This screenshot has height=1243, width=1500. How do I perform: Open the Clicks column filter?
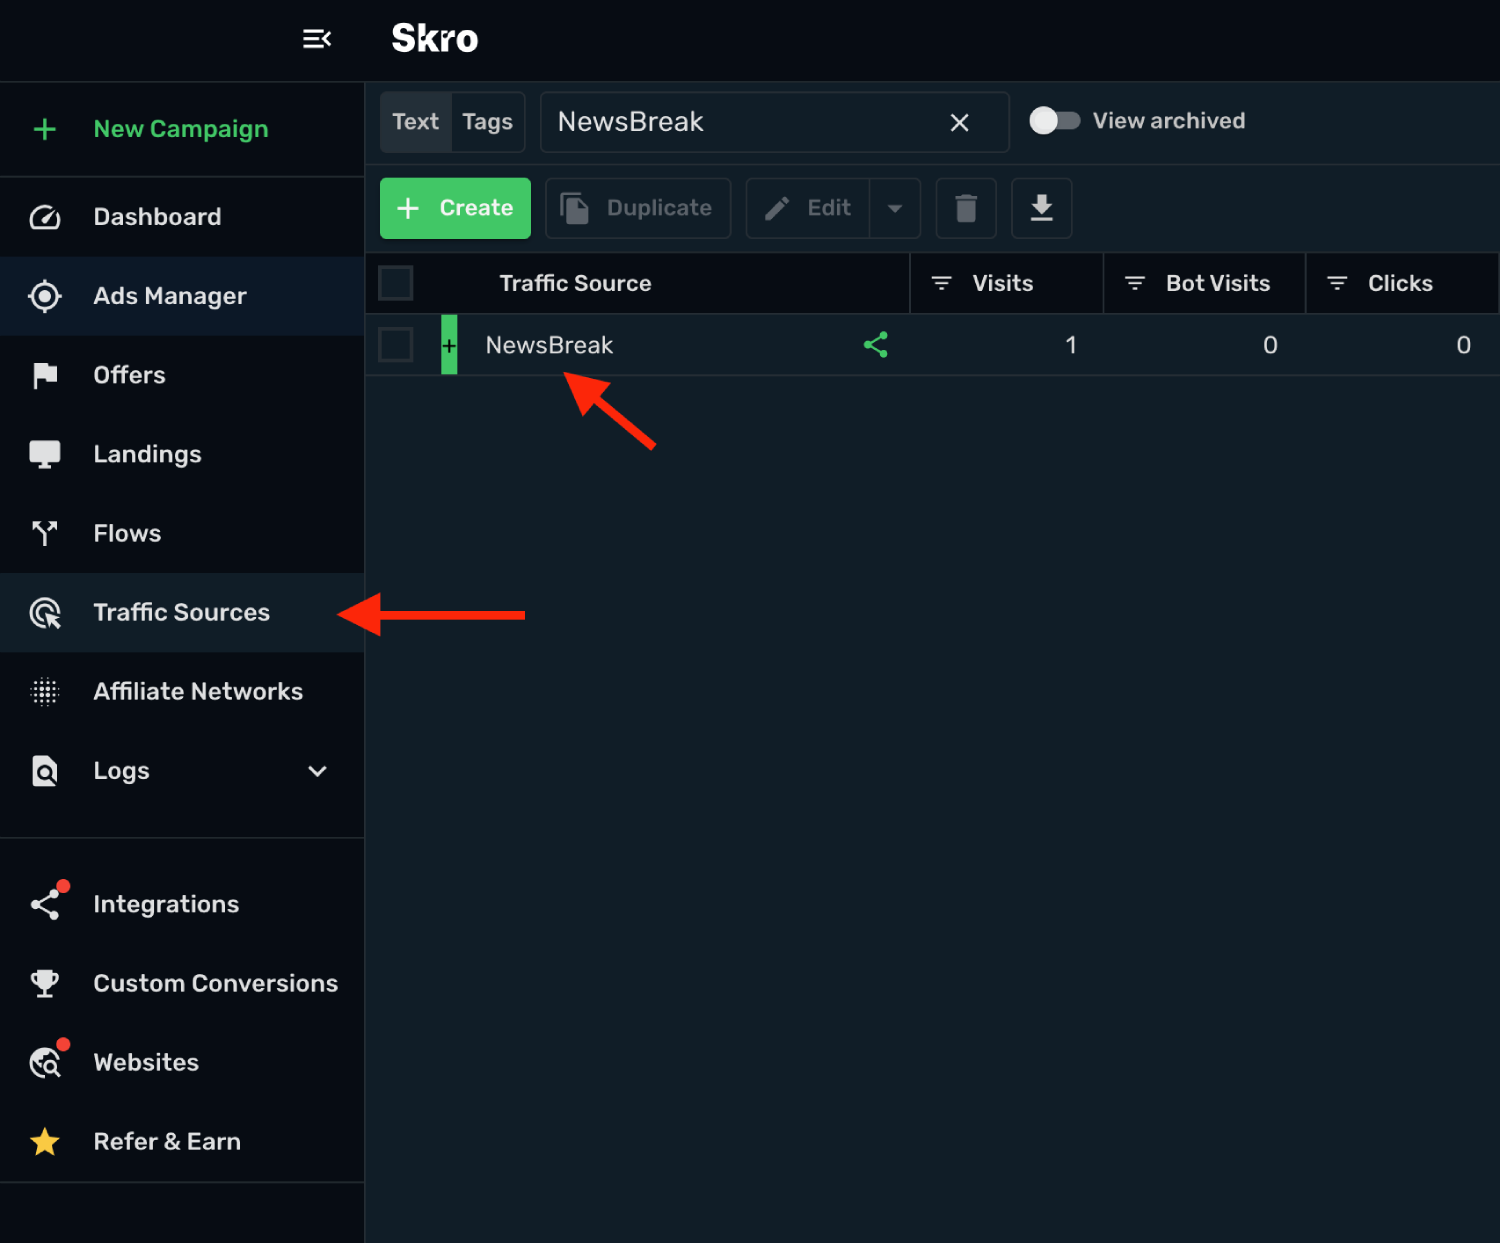(x=1337, y=284)
